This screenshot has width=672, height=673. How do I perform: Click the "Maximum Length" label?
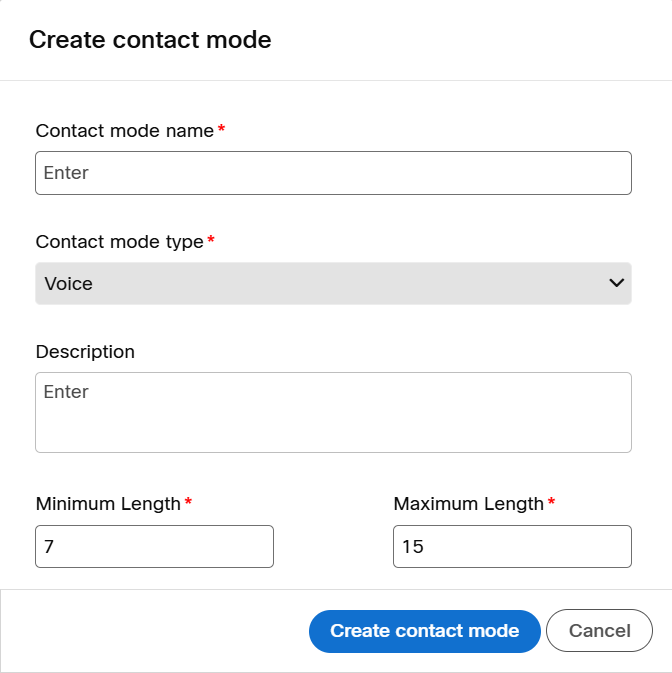point(468,503)
